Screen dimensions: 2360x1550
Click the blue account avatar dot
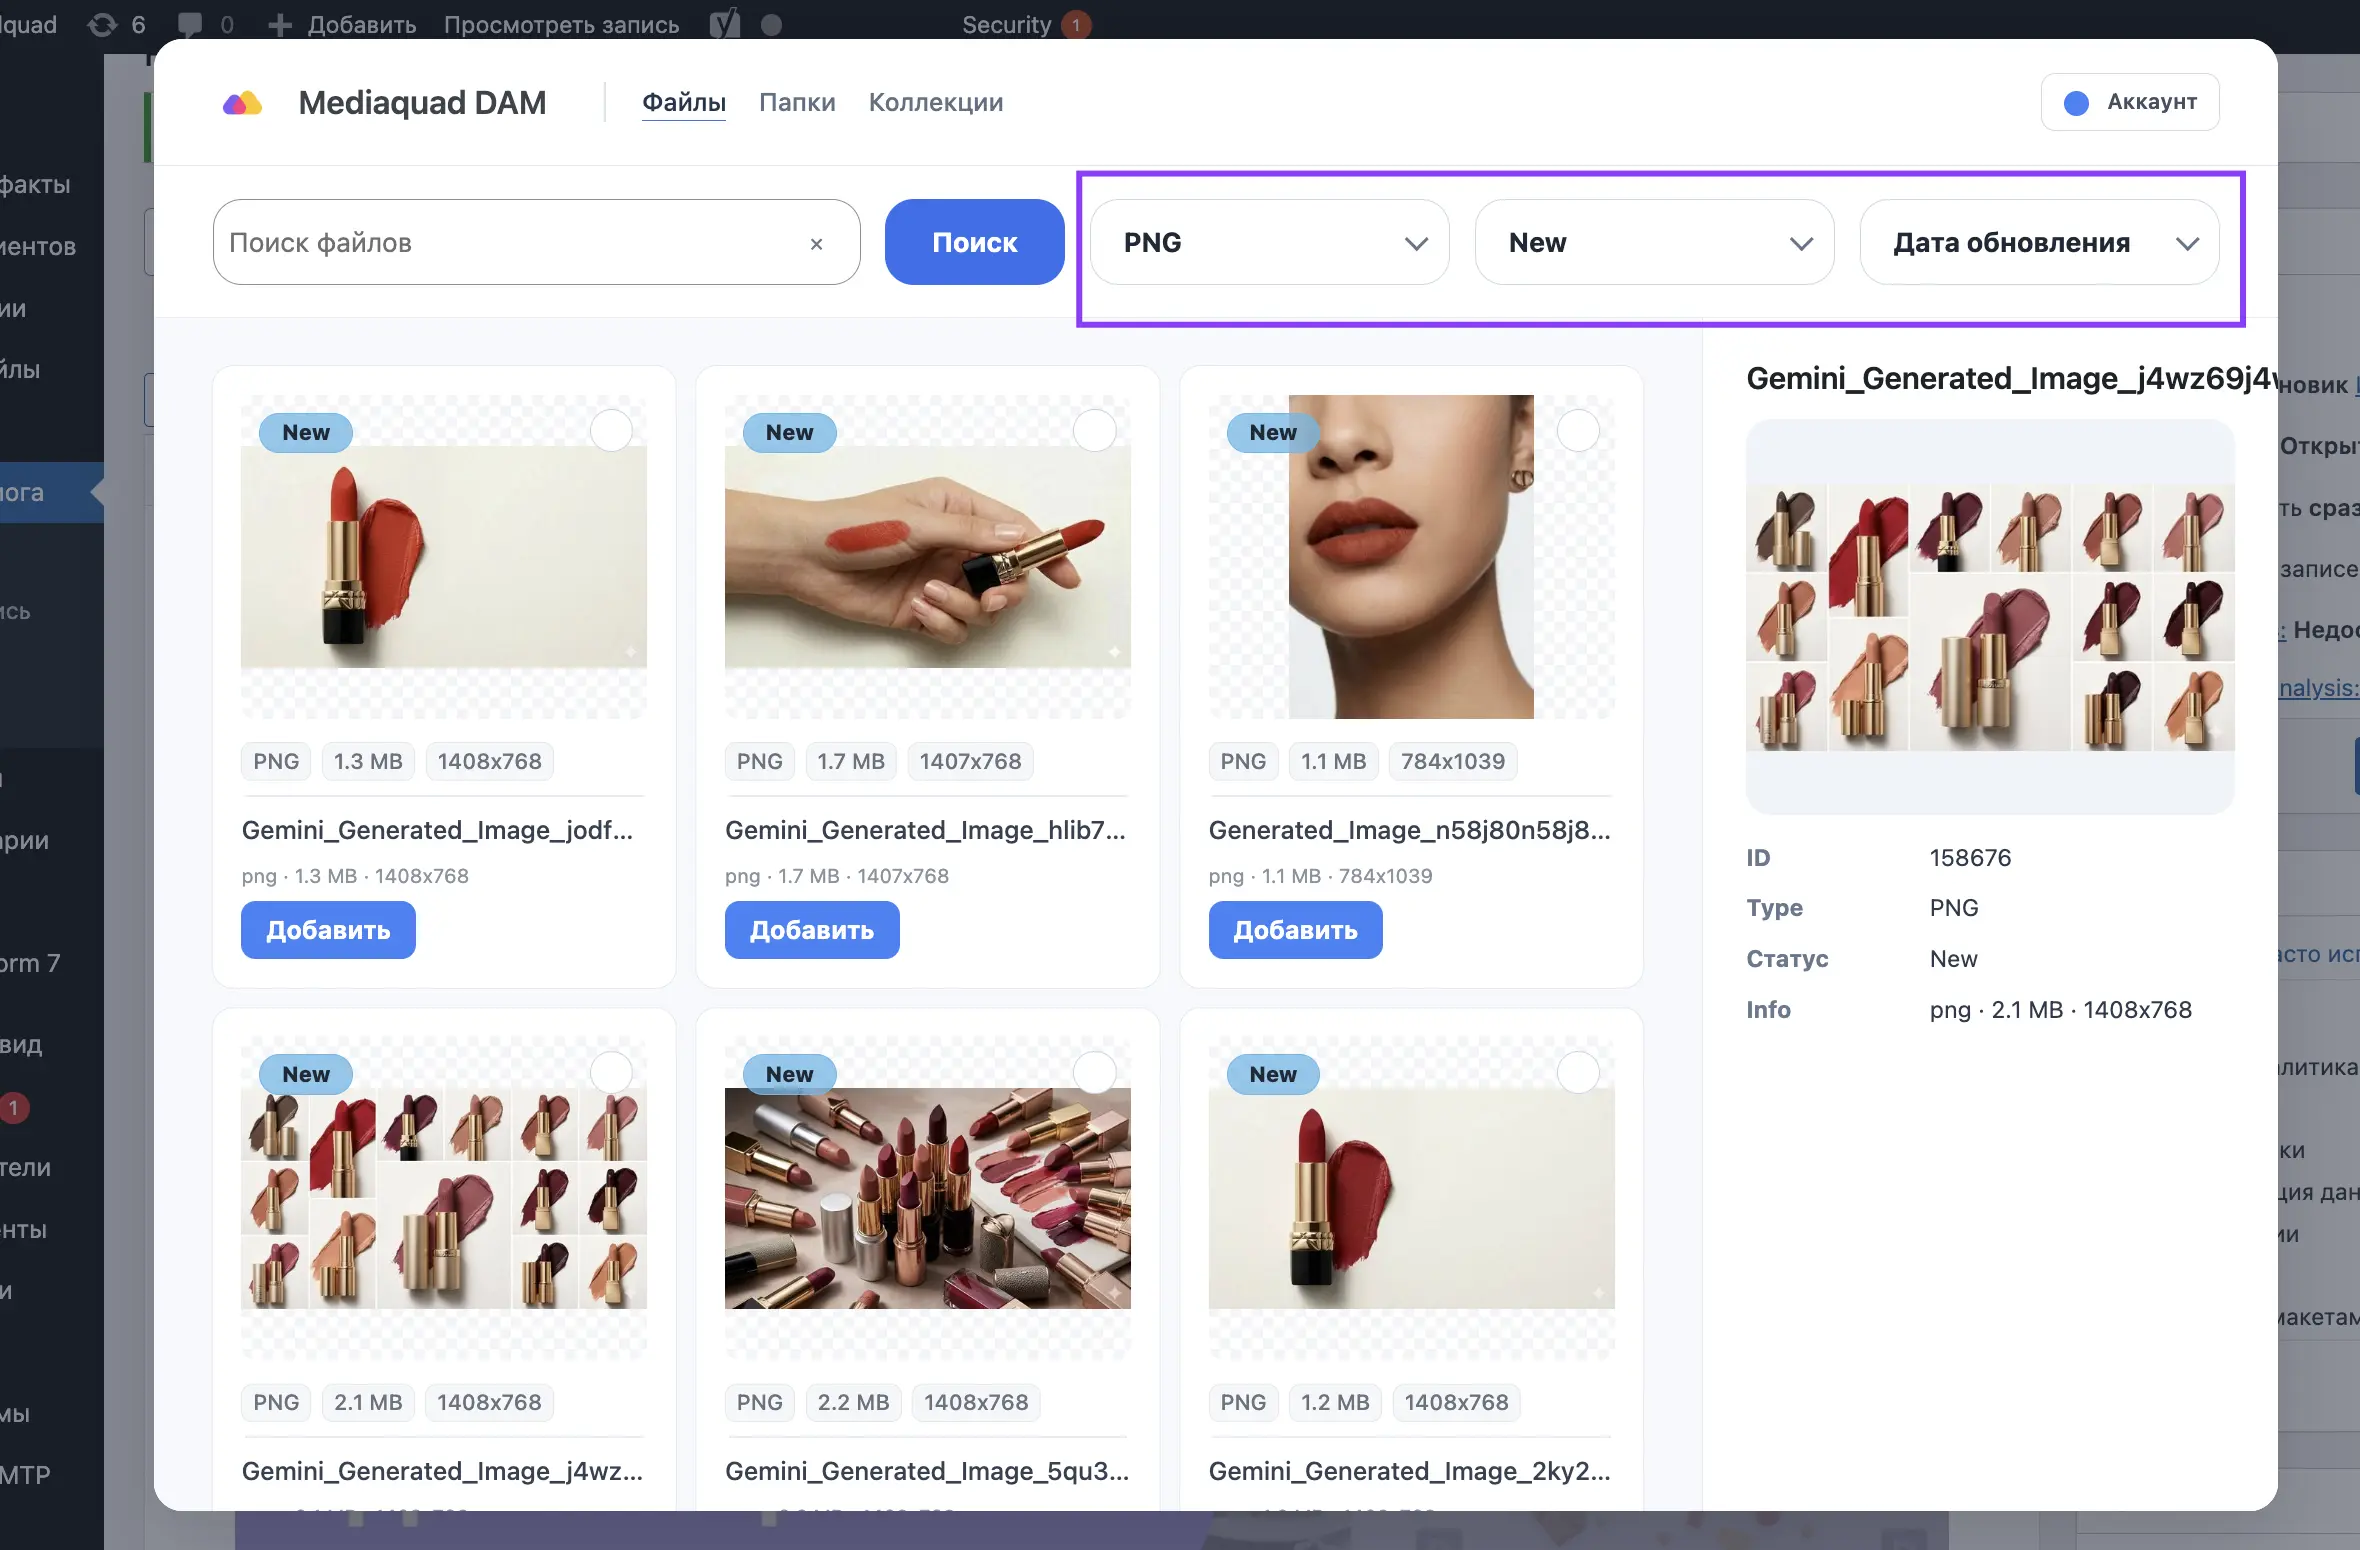(2076, 103)
